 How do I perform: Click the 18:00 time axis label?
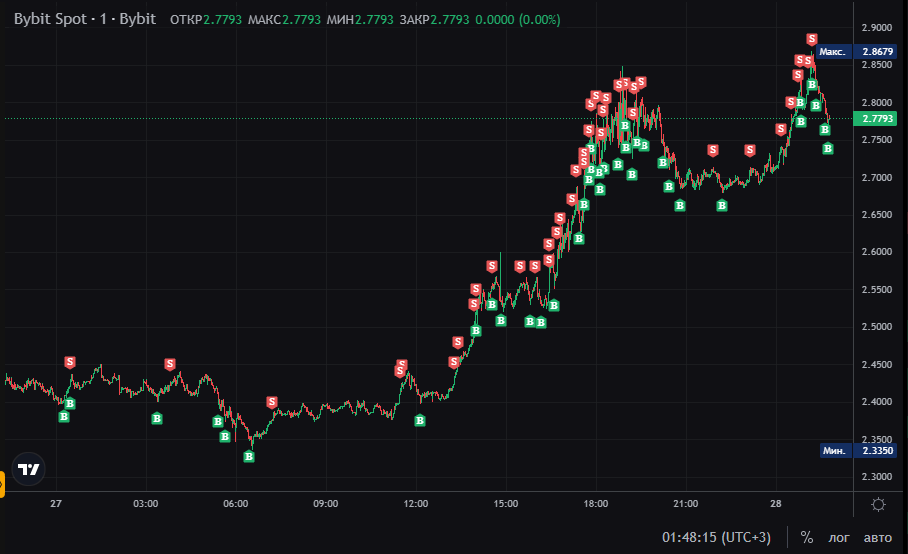596,504
